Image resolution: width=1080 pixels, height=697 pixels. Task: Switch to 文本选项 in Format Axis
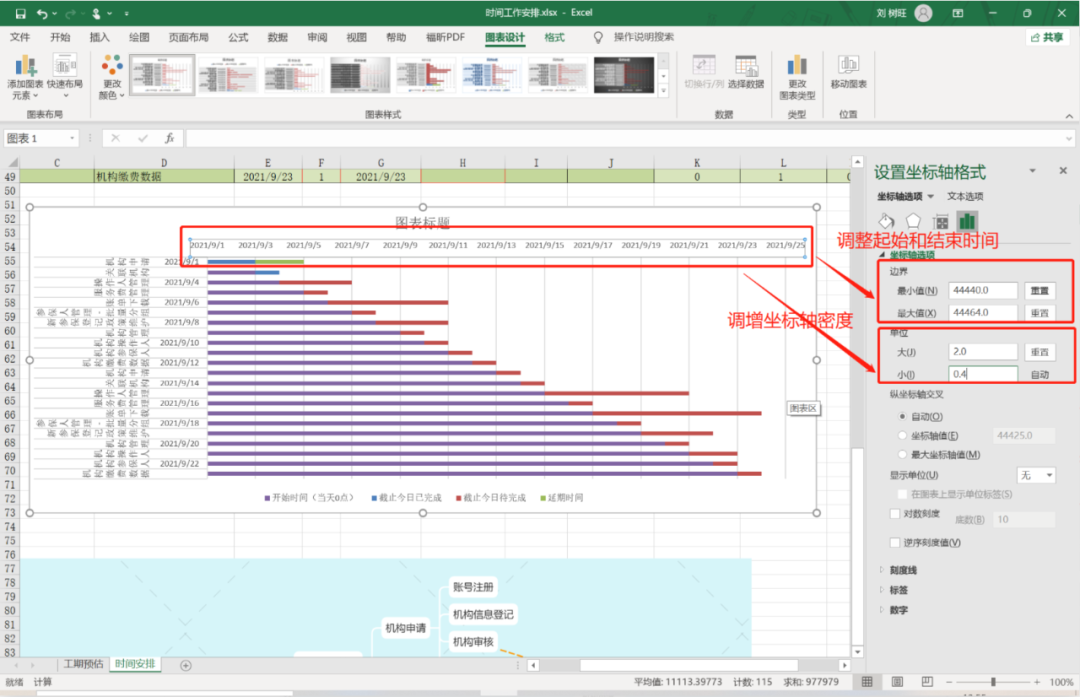tap(965, 197)
